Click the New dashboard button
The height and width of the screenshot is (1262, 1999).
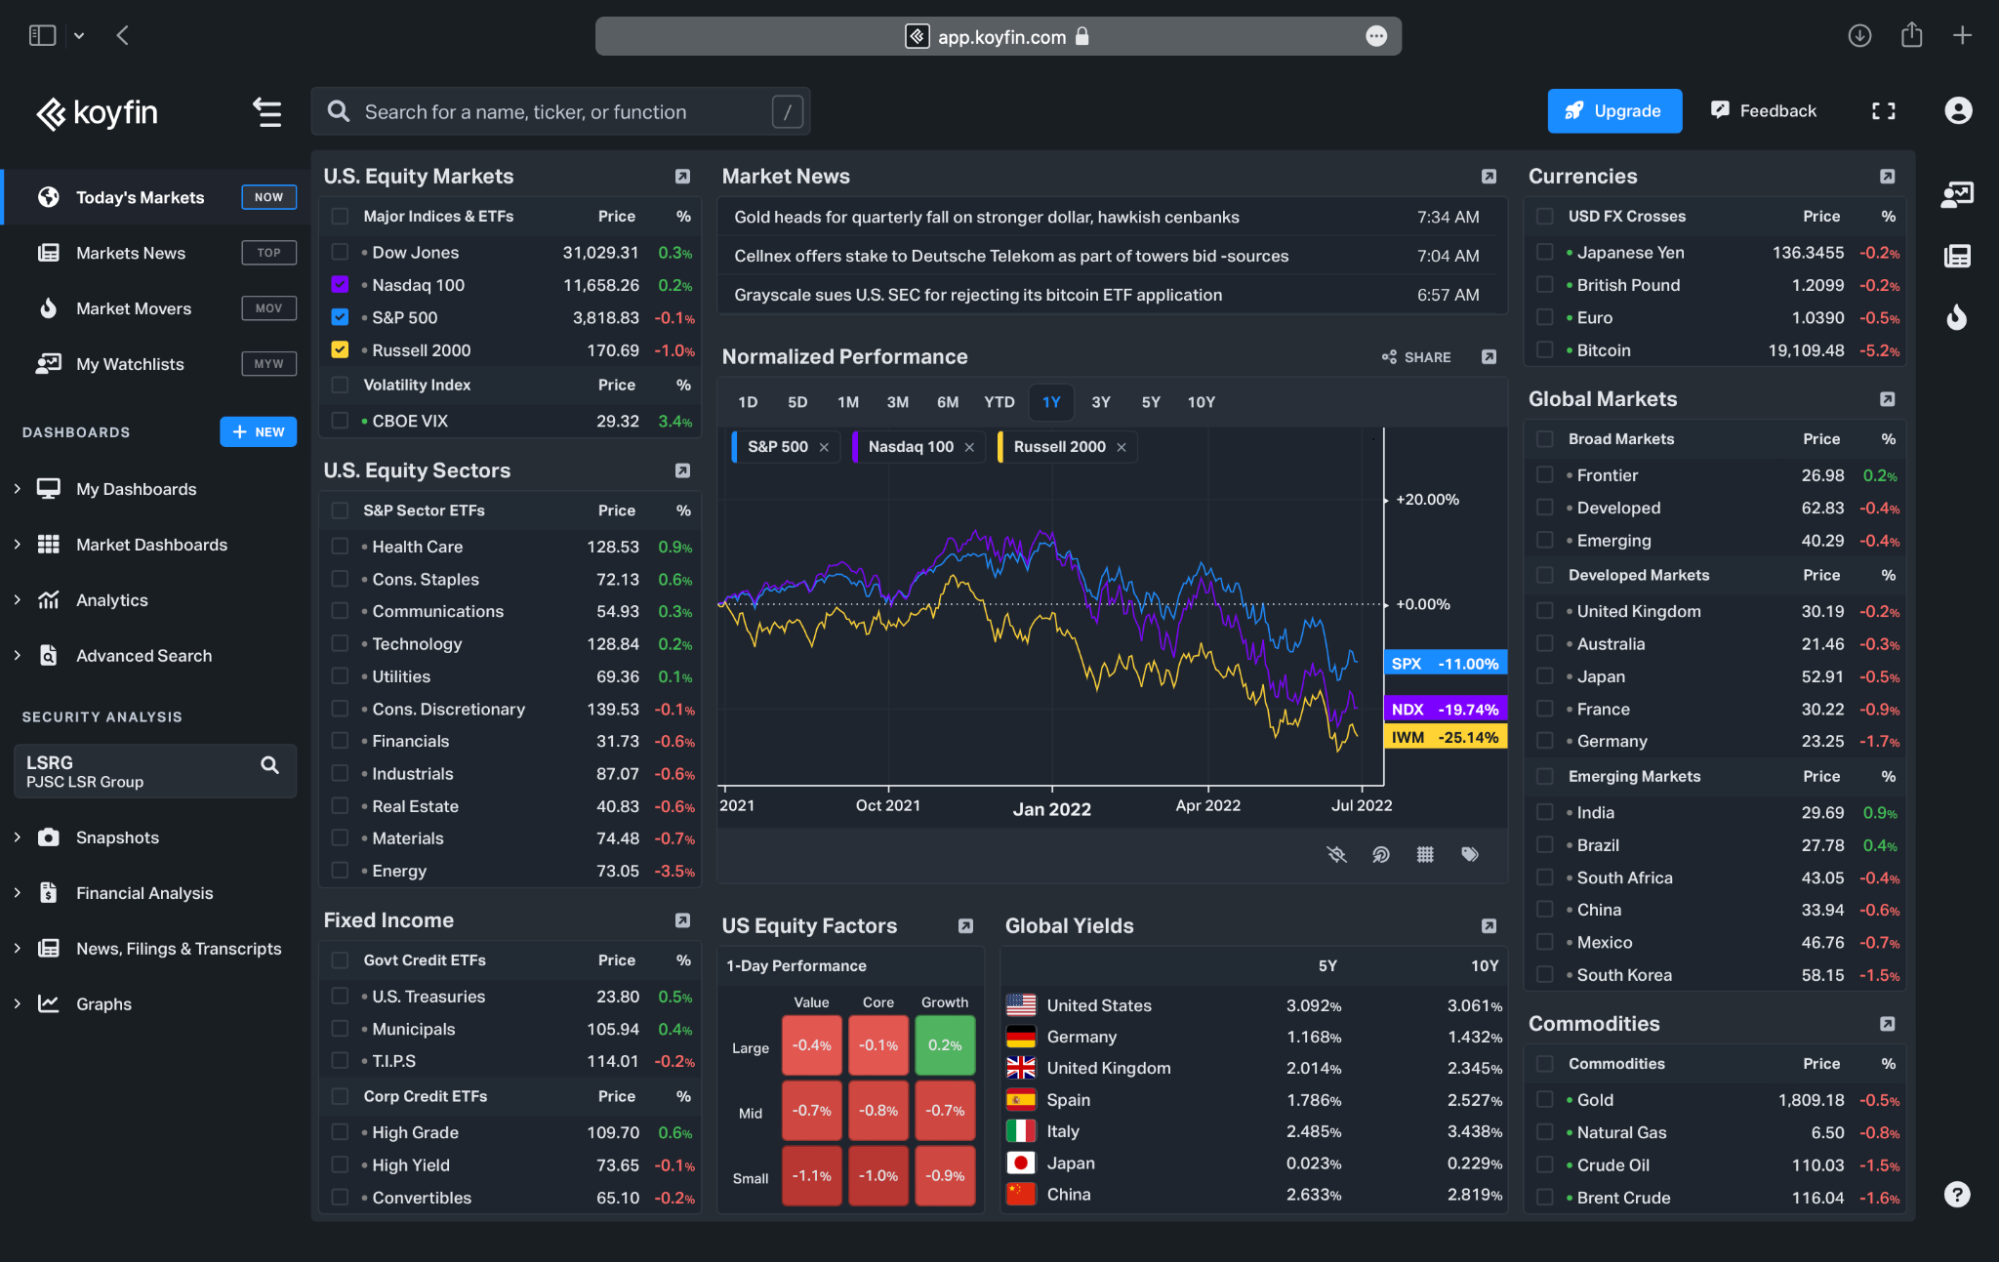pyautogui.click(x=258, y=432)
